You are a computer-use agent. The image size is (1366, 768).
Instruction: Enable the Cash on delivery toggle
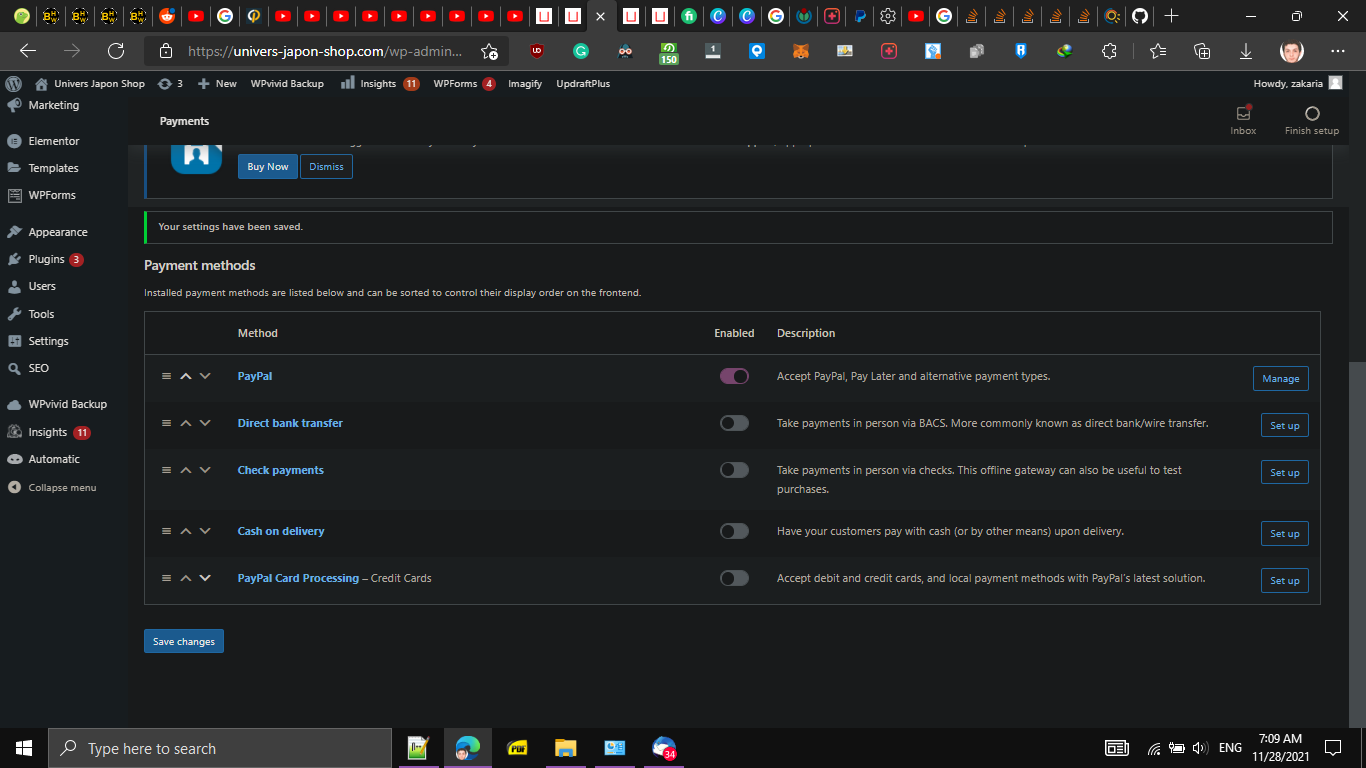point(734,531)
